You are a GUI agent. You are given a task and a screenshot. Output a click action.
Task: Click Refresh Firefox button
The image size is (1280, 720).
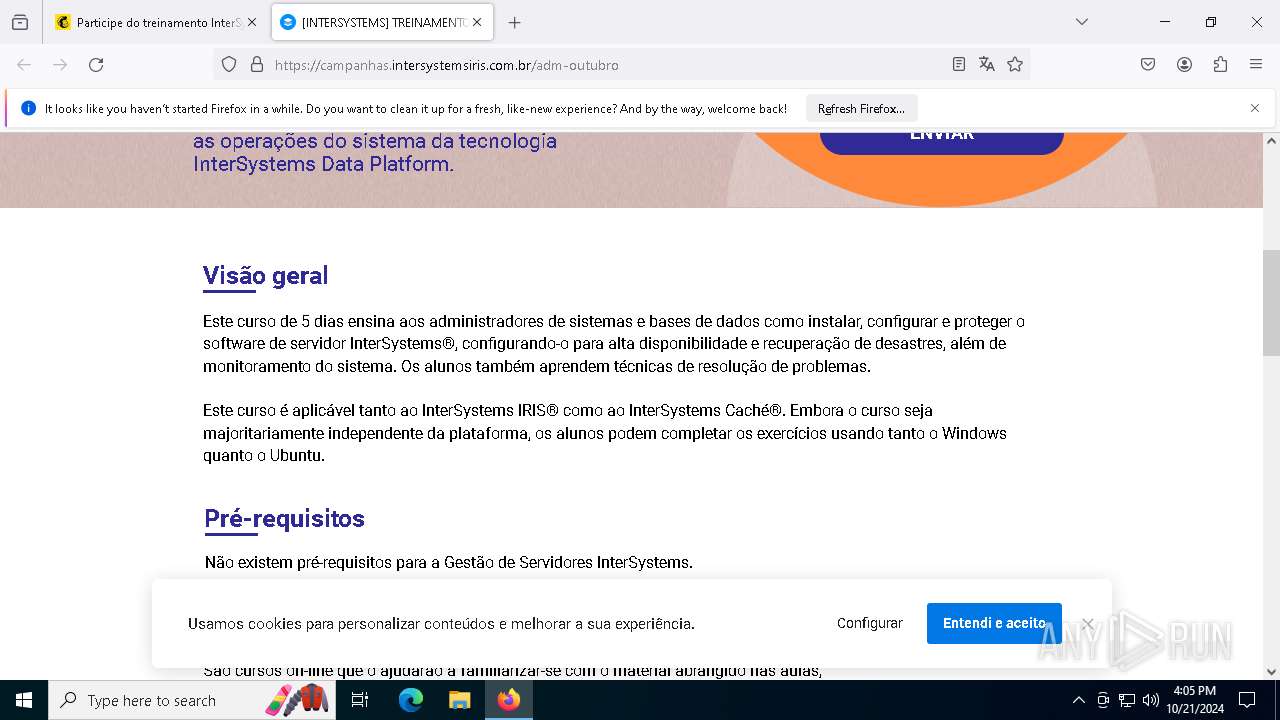861,108
